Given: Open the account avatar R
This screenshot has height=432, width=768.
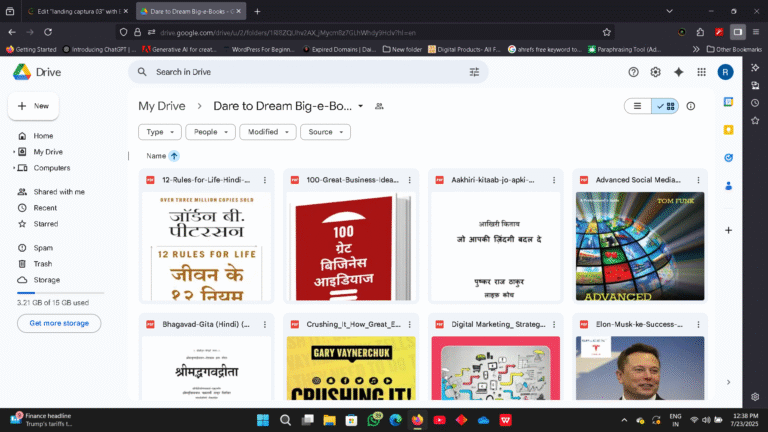Looking at the screenshot, I should (725, 72).
